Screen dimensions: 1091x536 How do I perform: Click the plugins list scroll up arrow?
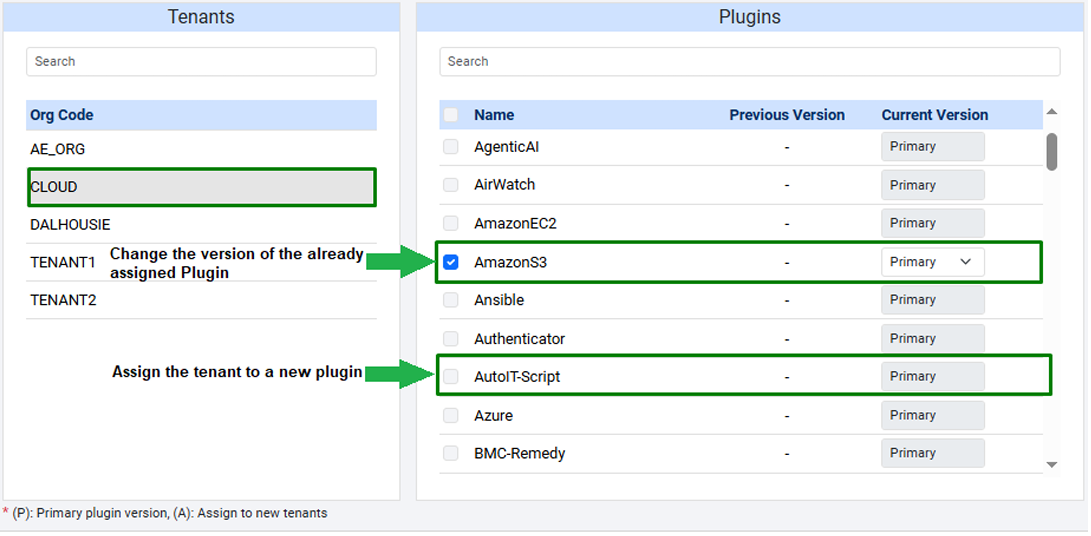[x=1051, y=111]
